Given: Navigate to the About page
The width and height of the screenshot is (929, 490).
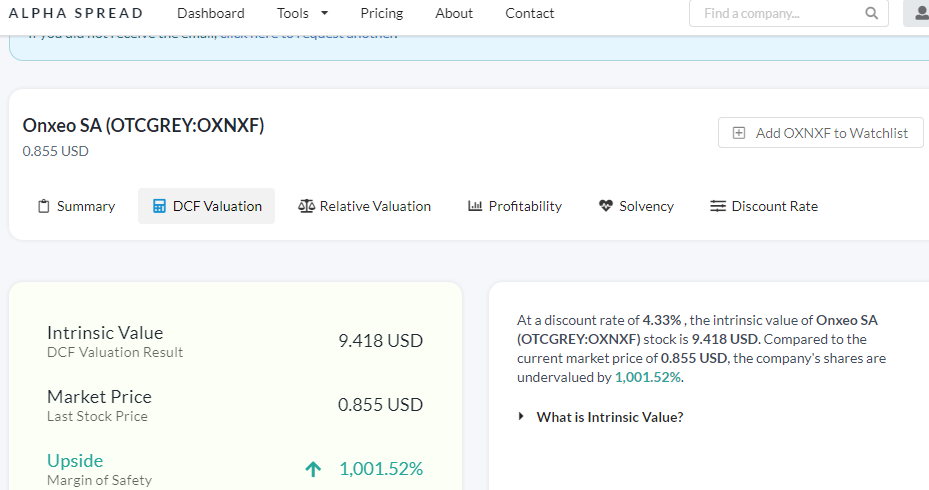Looking at the screenshot, I should pos(454,13).
